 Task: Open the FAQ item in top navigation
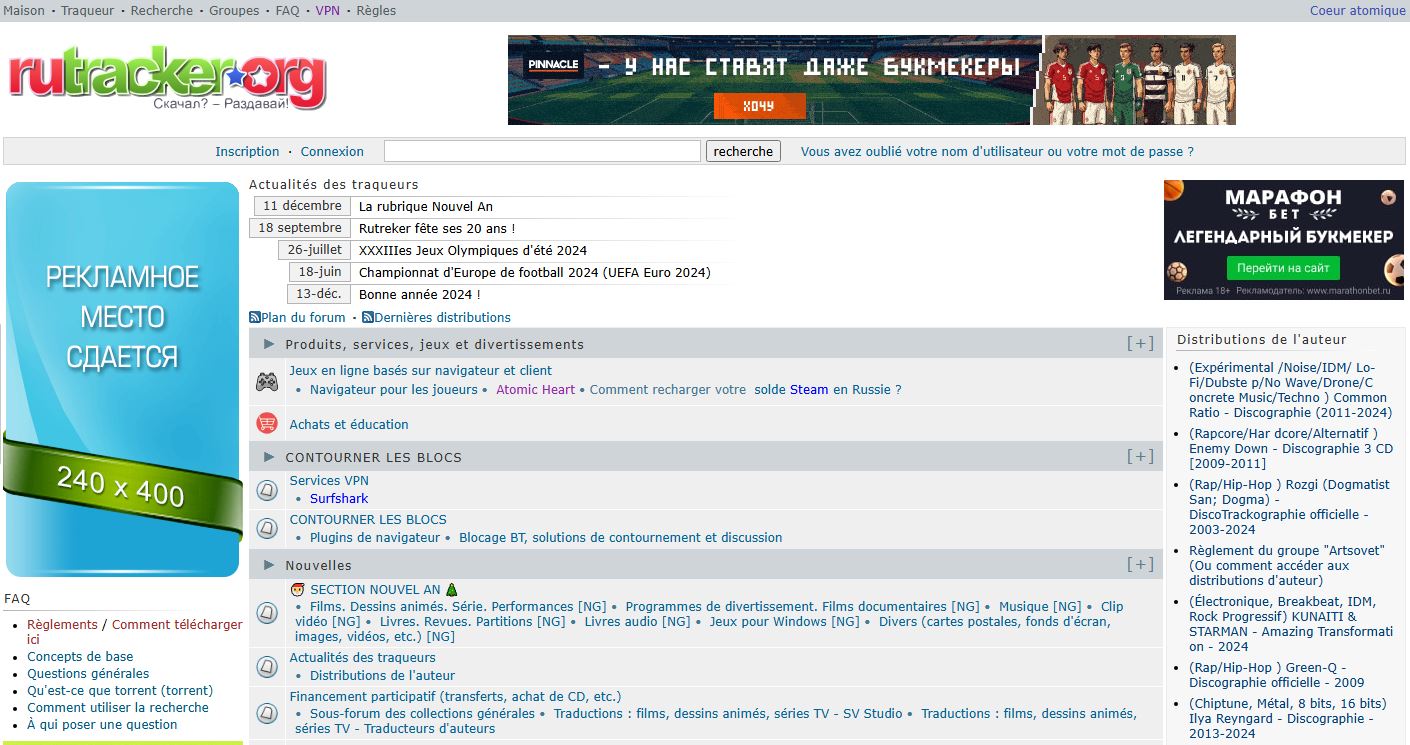pos(287,11)
